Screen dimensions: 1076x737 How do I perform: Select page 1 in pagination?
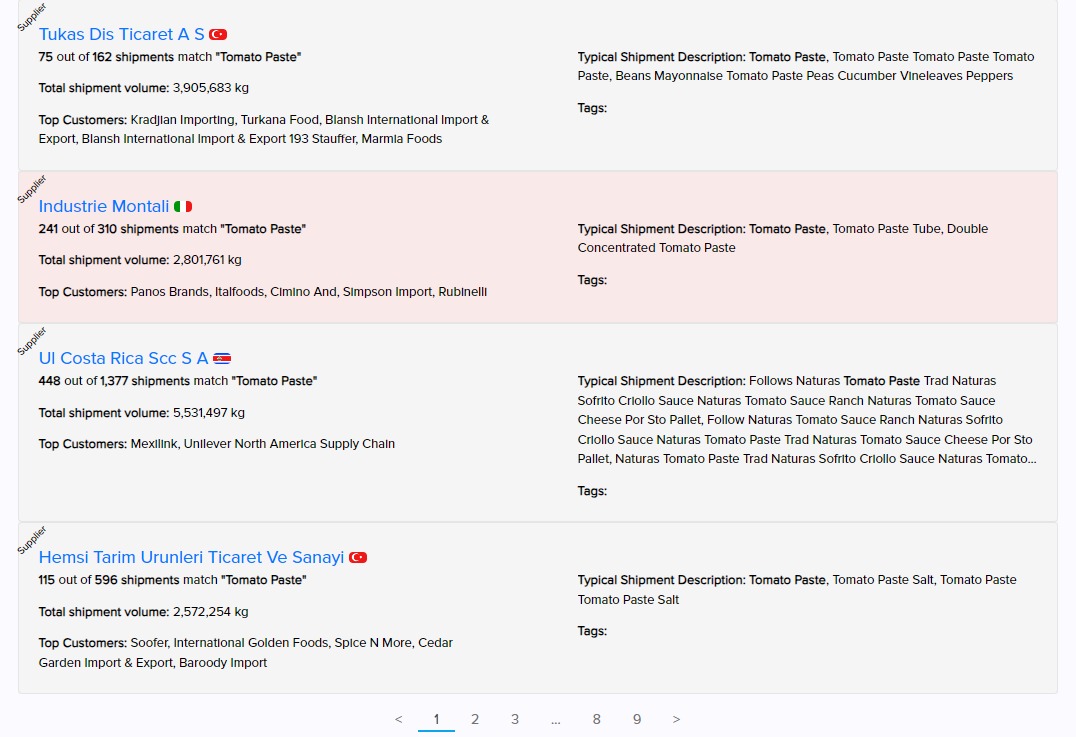436,719
